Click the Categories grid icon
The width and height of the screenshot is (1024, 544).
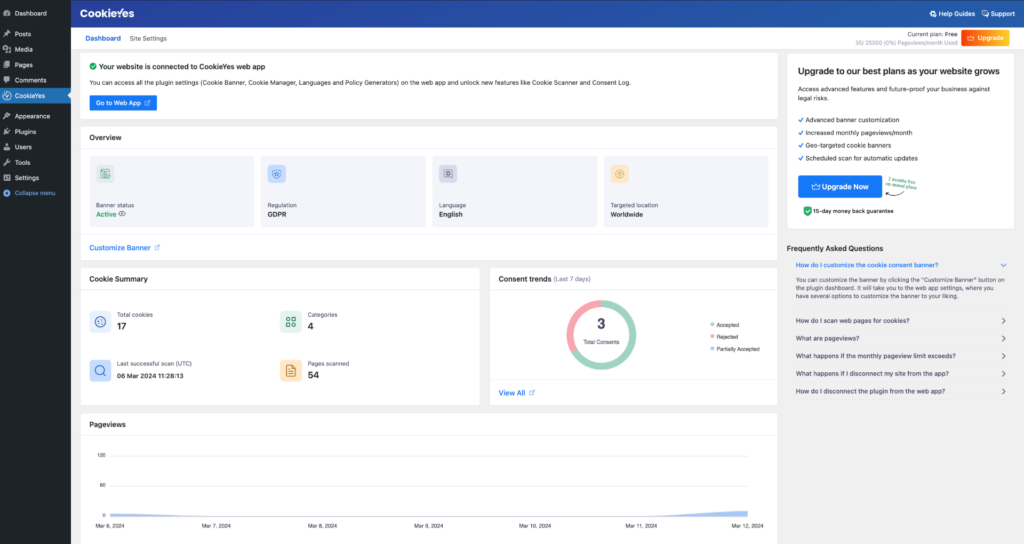tap(290, 321)
